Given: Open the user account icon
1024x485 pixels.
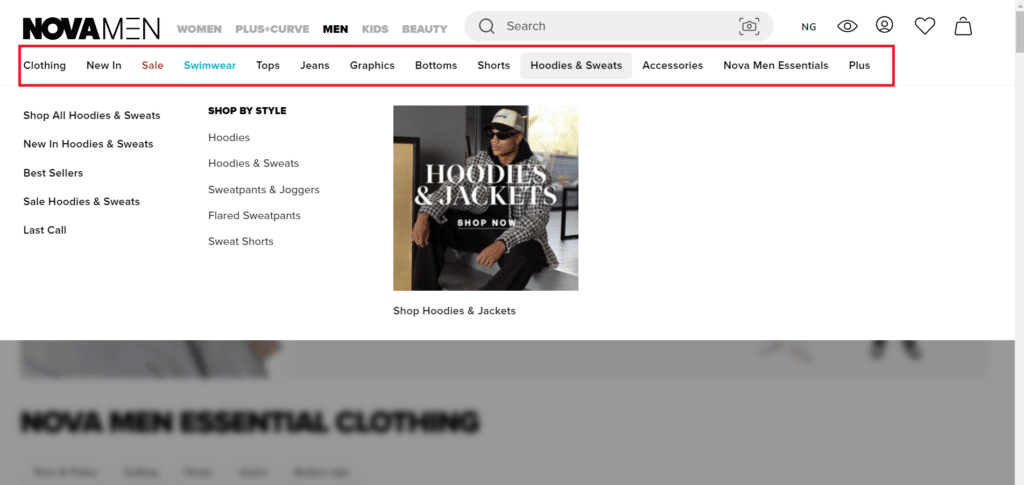Looking at the screenshot, I should [x=884, y=25].
